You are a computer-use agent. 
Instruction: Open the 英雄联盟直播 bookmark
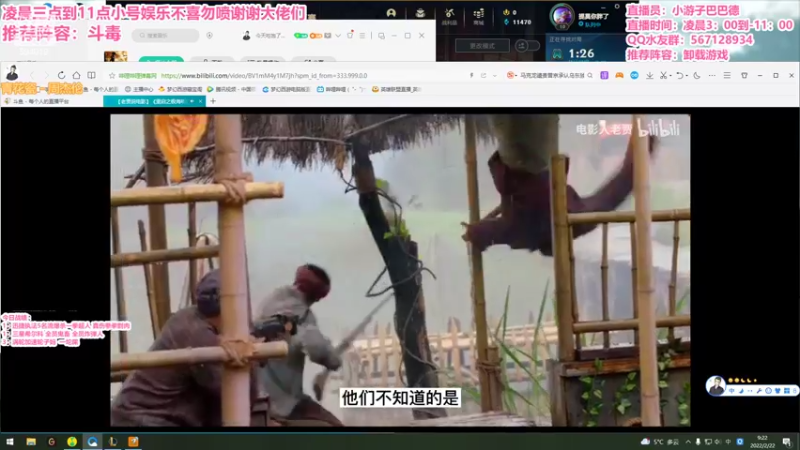[x=396, y=89]
